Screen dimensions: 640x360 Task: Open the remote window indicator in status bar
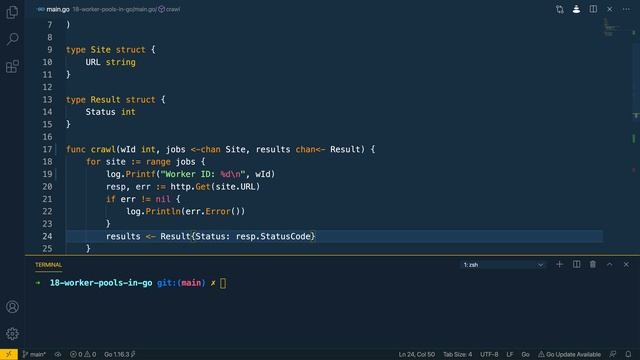pyautogui.click(x=9, y=354)
